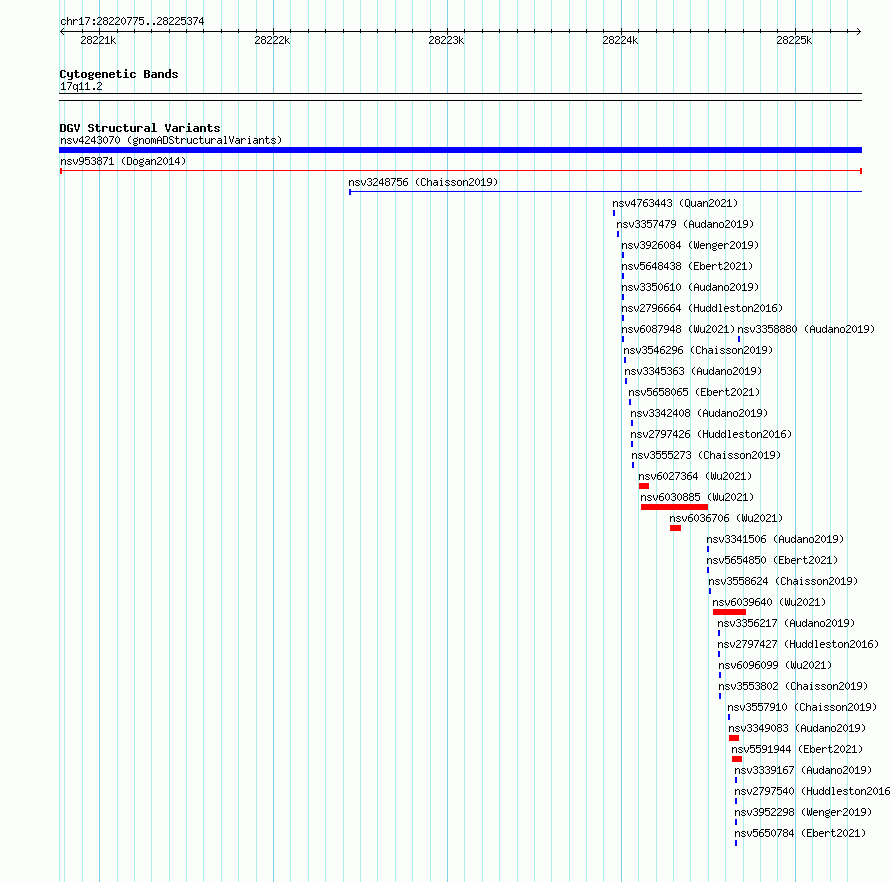Open the nsv2797427 (Huddleston2016) label
Screen dimensions: 890x882
coord(798,644)
